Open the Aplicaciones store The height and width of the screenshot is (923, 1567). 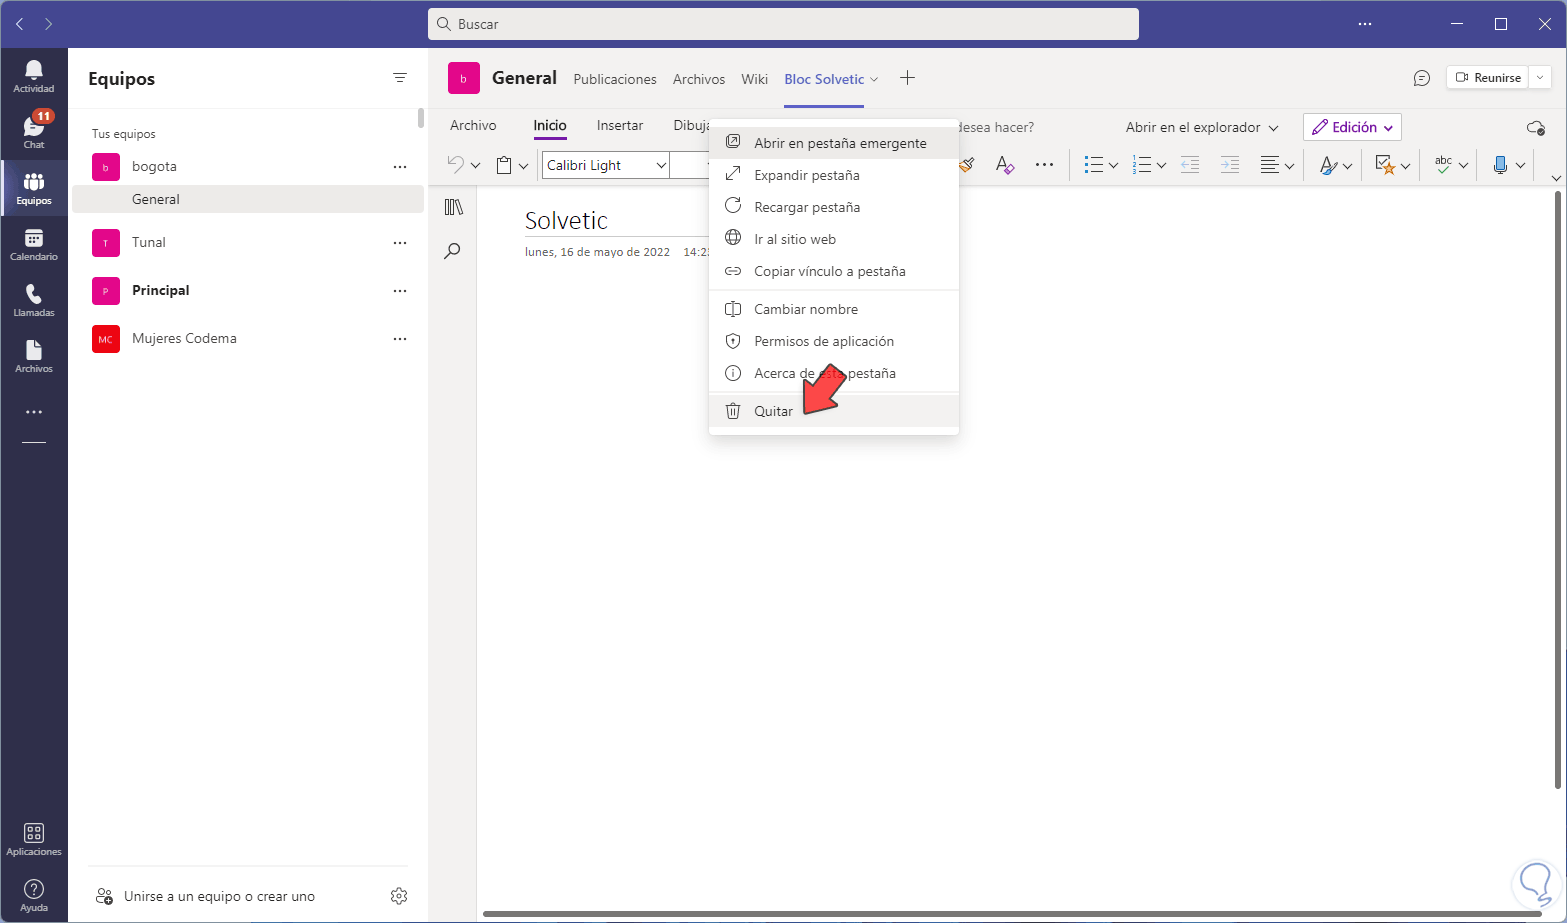click(34, 839)
